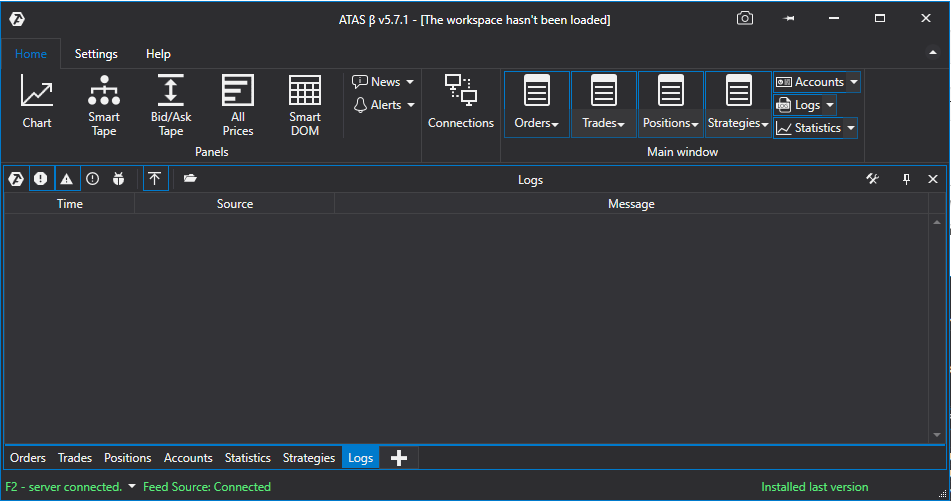
Task: Click 'Installed last version' status text
Action: point(815,486)
